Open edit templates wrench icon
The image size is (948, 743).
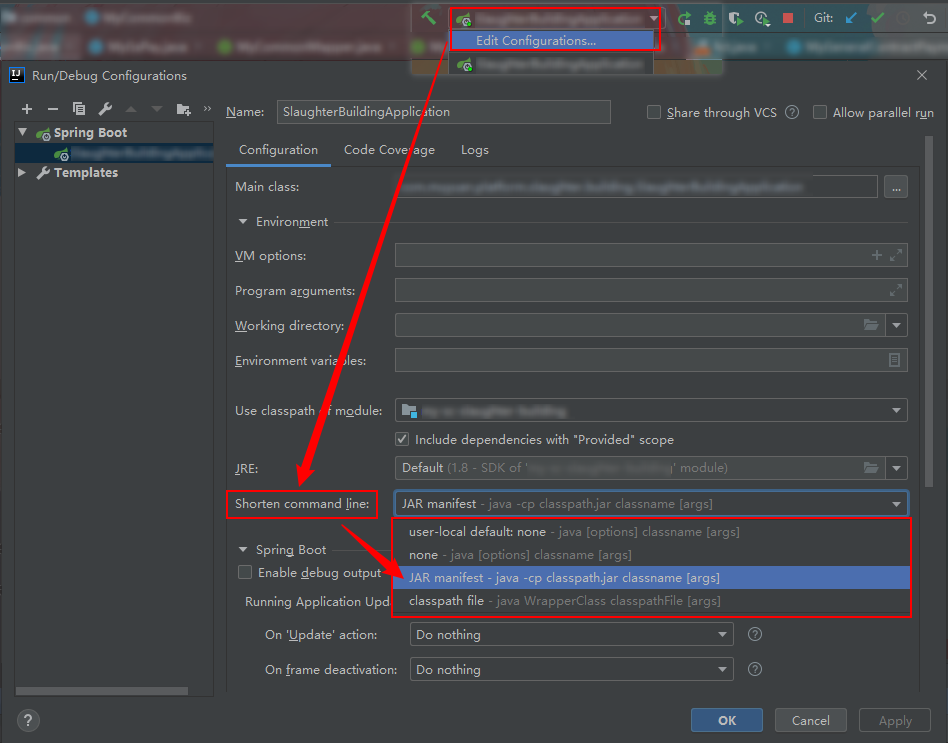tap(105, 109)
